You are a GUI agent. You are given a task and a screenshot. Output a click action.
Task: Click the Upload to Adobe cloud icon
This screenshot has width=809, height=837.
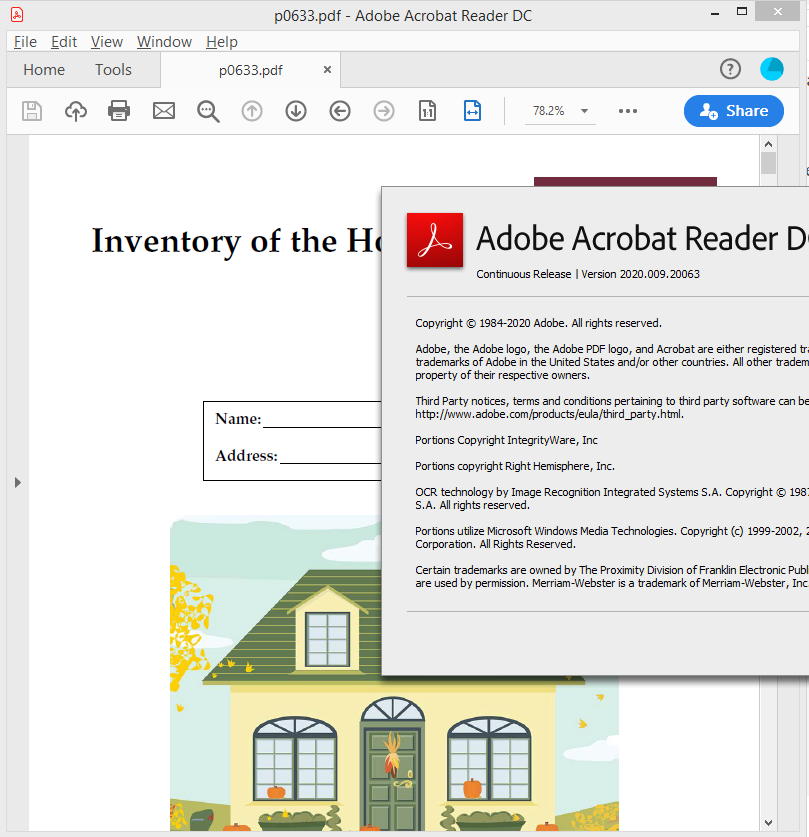tap(75, 111)
